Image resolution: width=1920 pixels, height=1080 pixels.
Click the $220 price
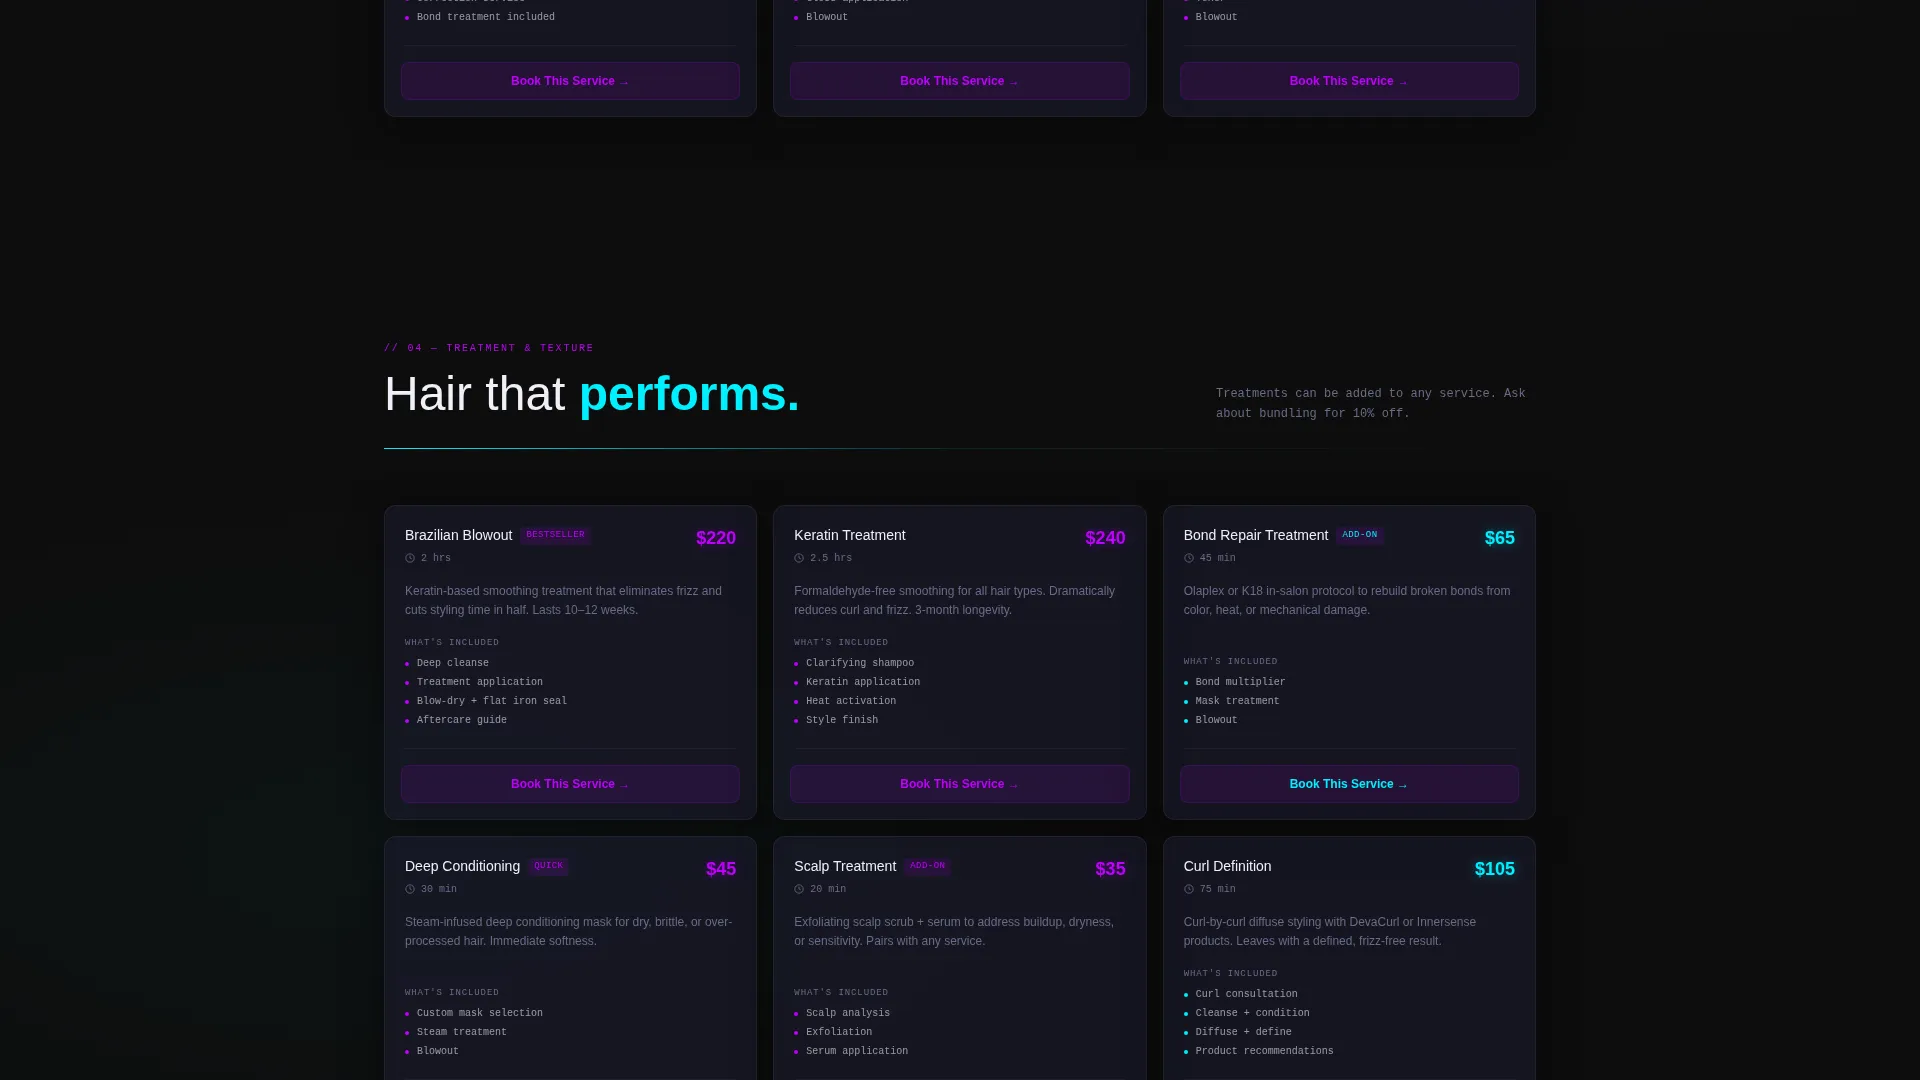tap(716, 538)
